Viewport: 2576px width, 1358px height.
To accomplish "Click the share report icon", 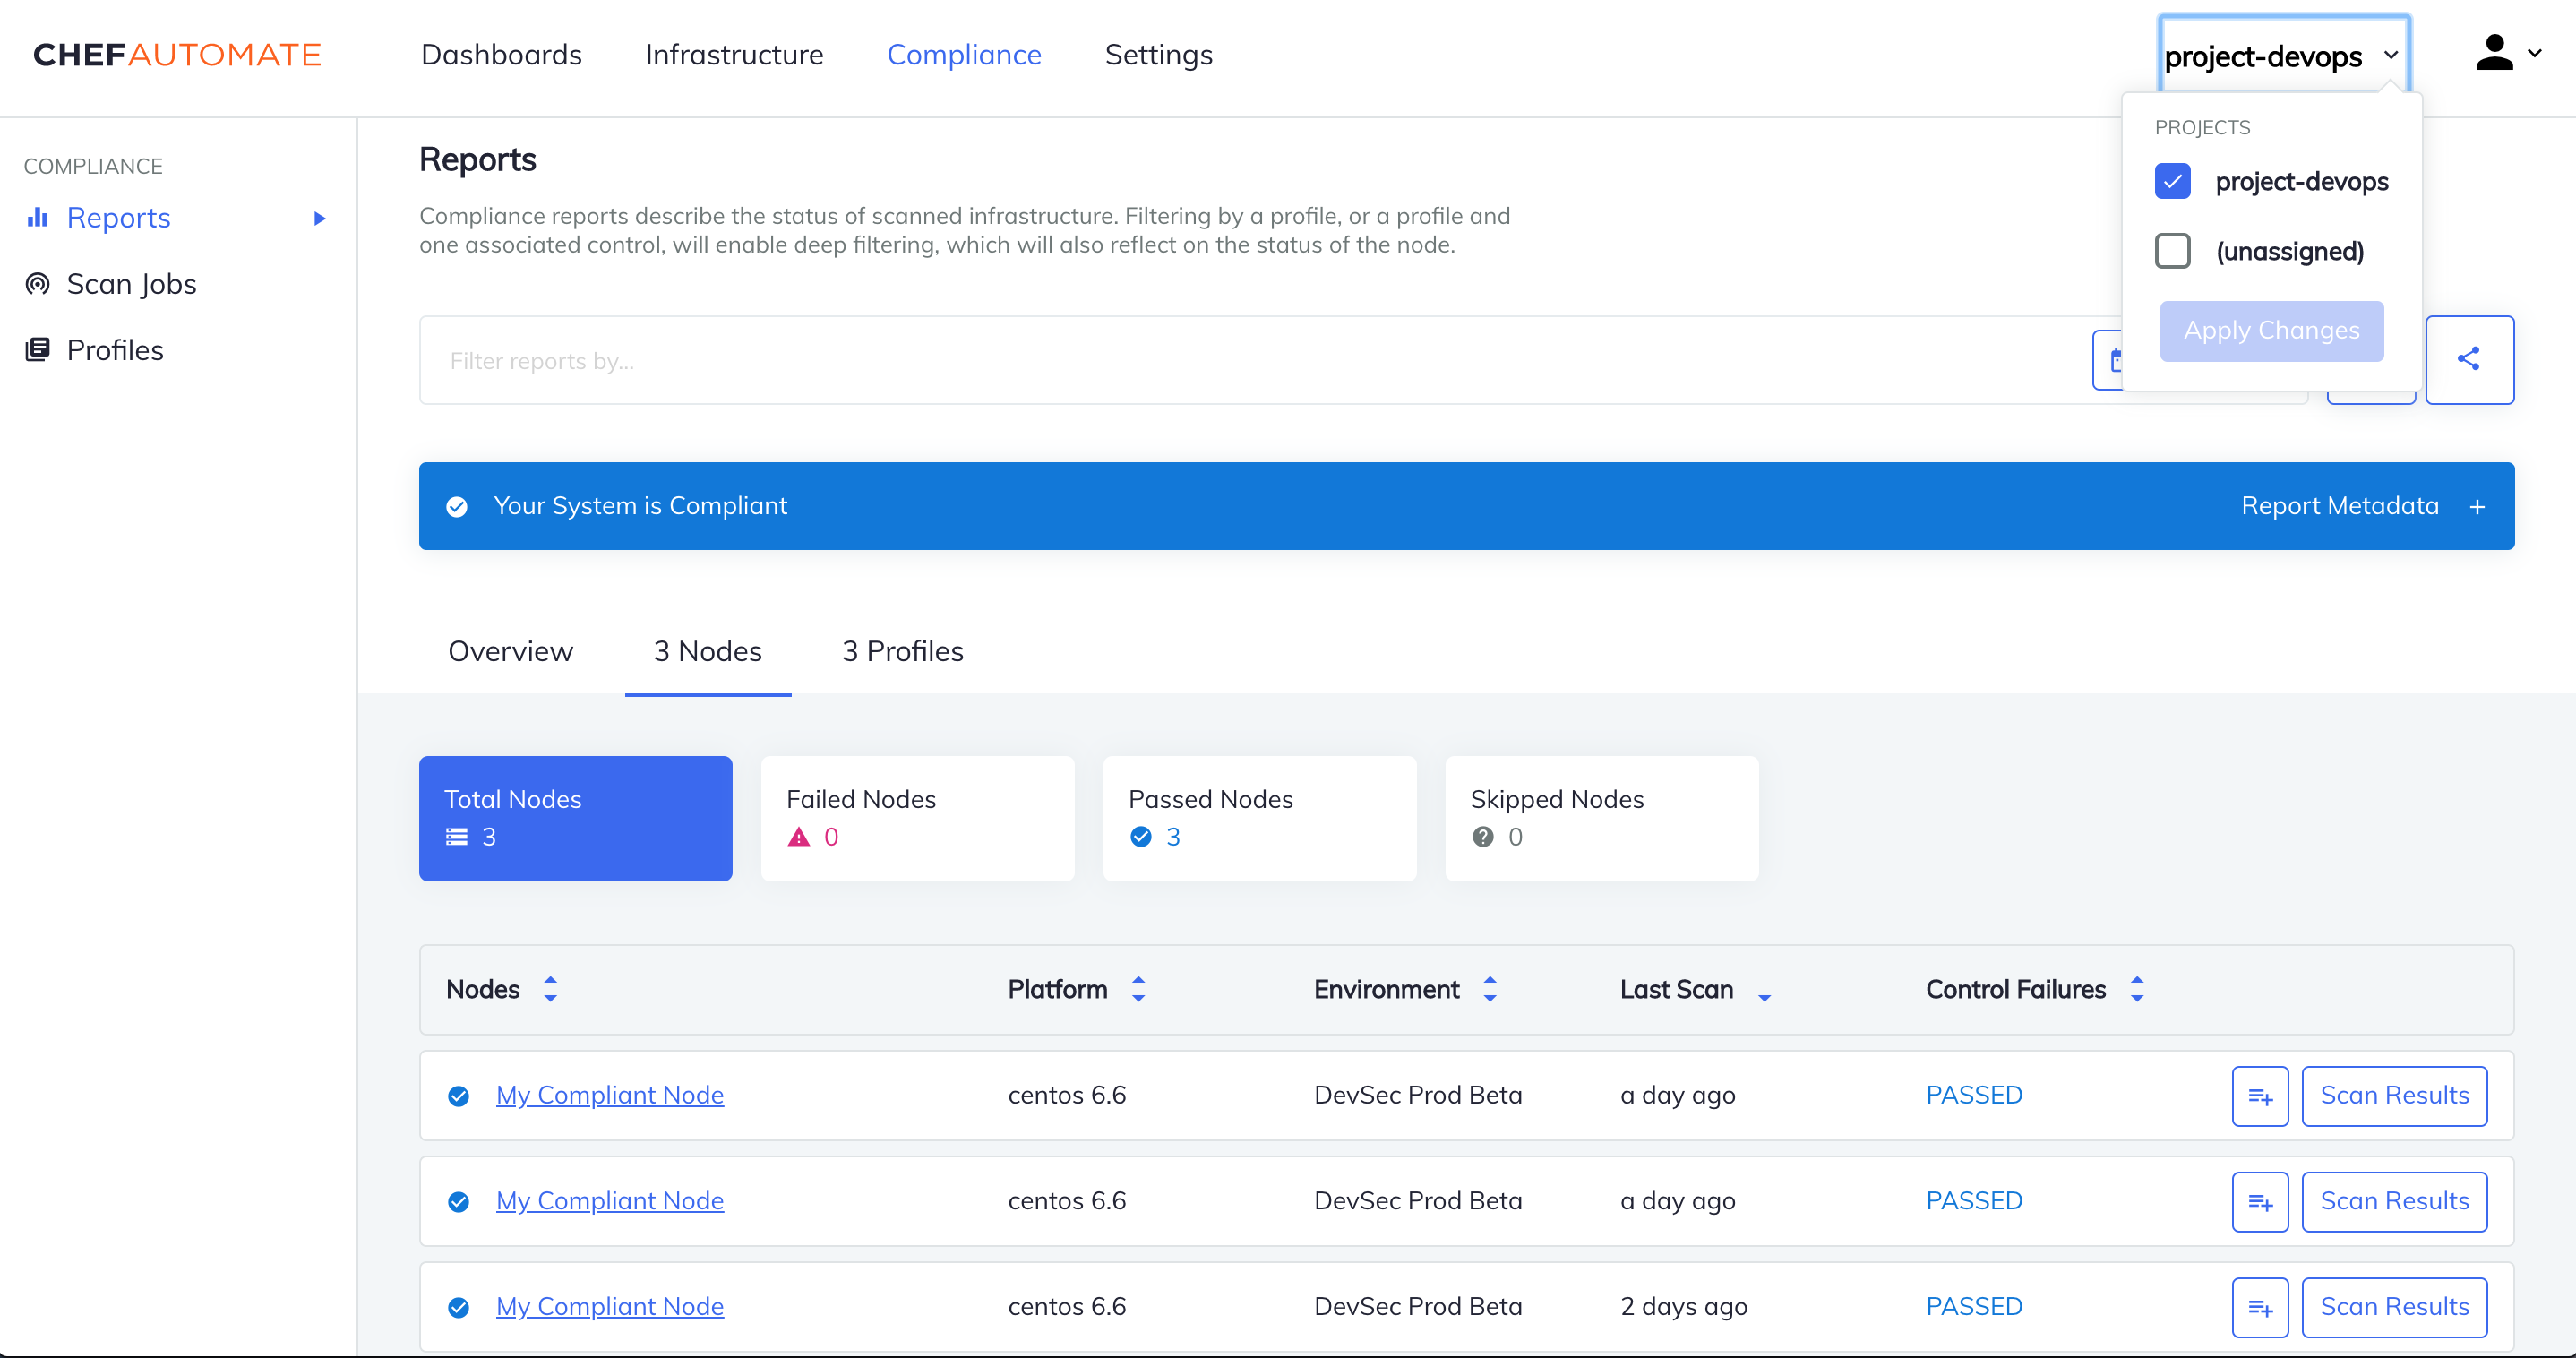I will (x=2469, y=359).
